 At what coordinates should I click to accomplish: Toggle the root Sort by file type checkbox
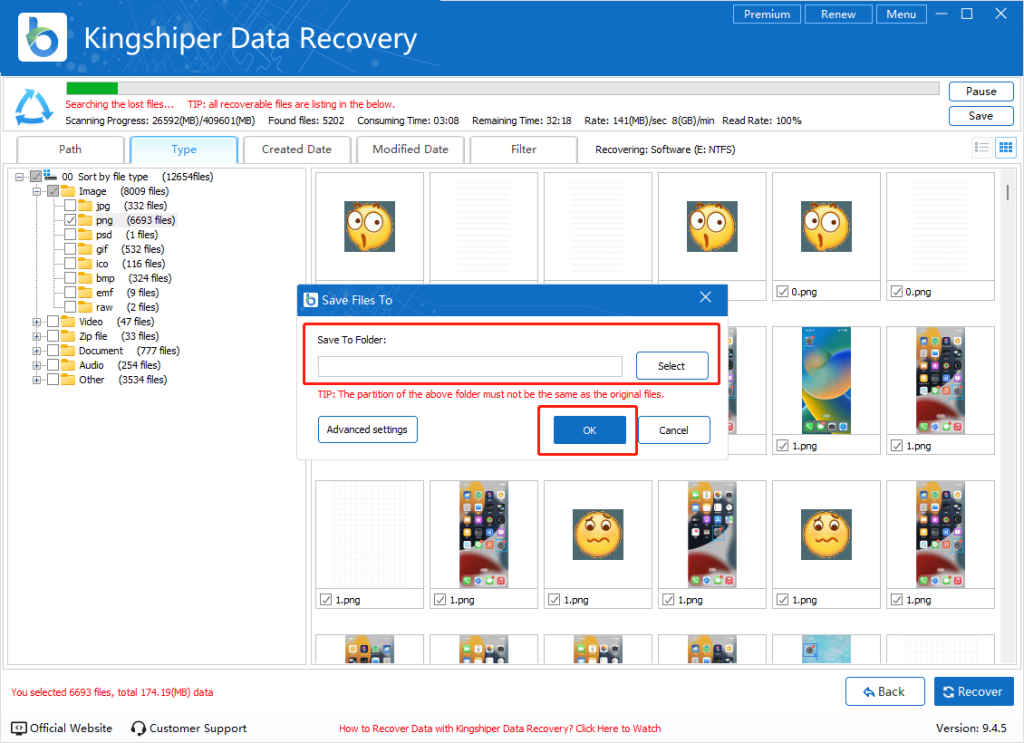coord(36,176)
